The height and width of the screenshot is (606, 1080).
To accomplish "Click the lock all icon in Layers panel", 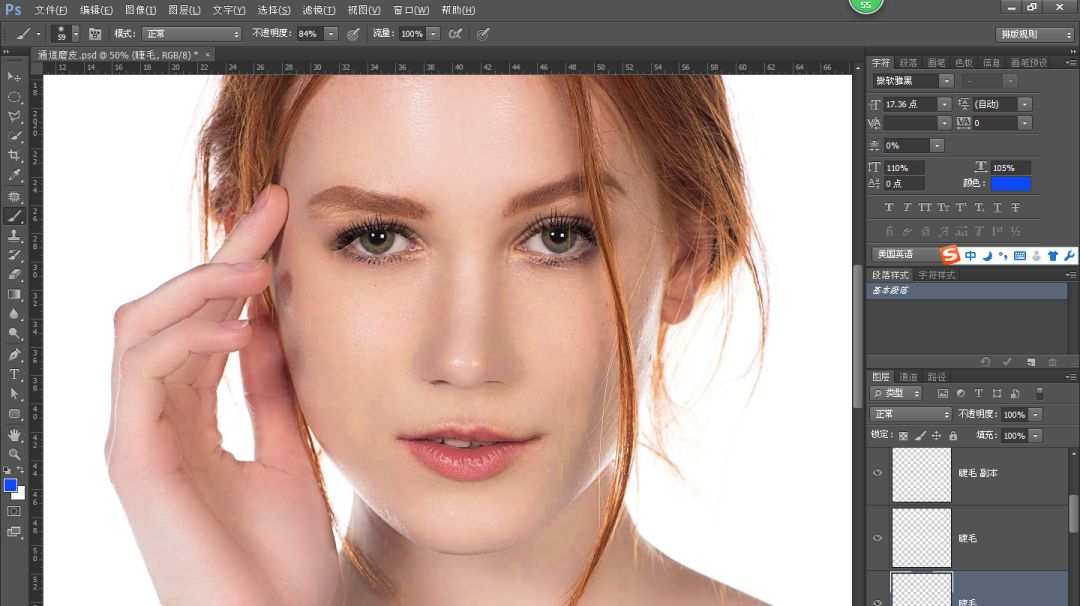I will [952, 436].
